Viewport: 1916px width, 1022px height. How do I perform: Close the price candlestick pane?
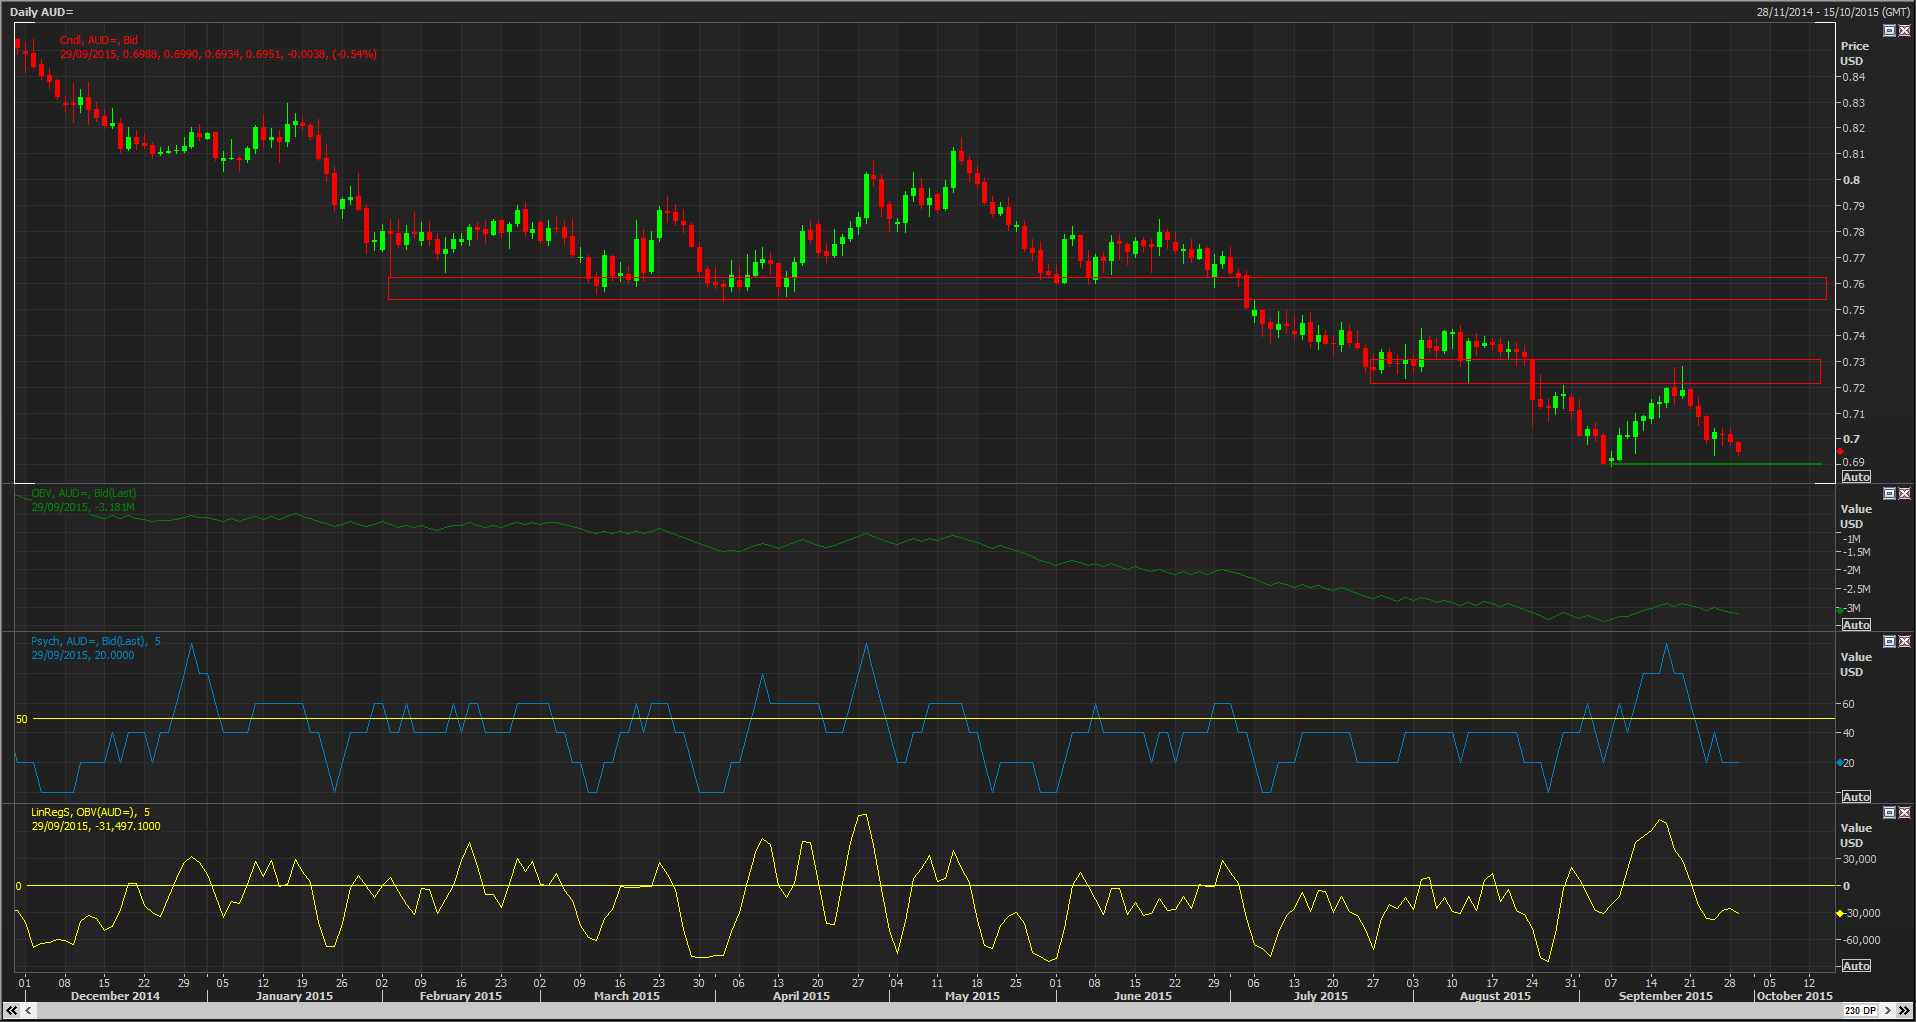(1904, 31)
